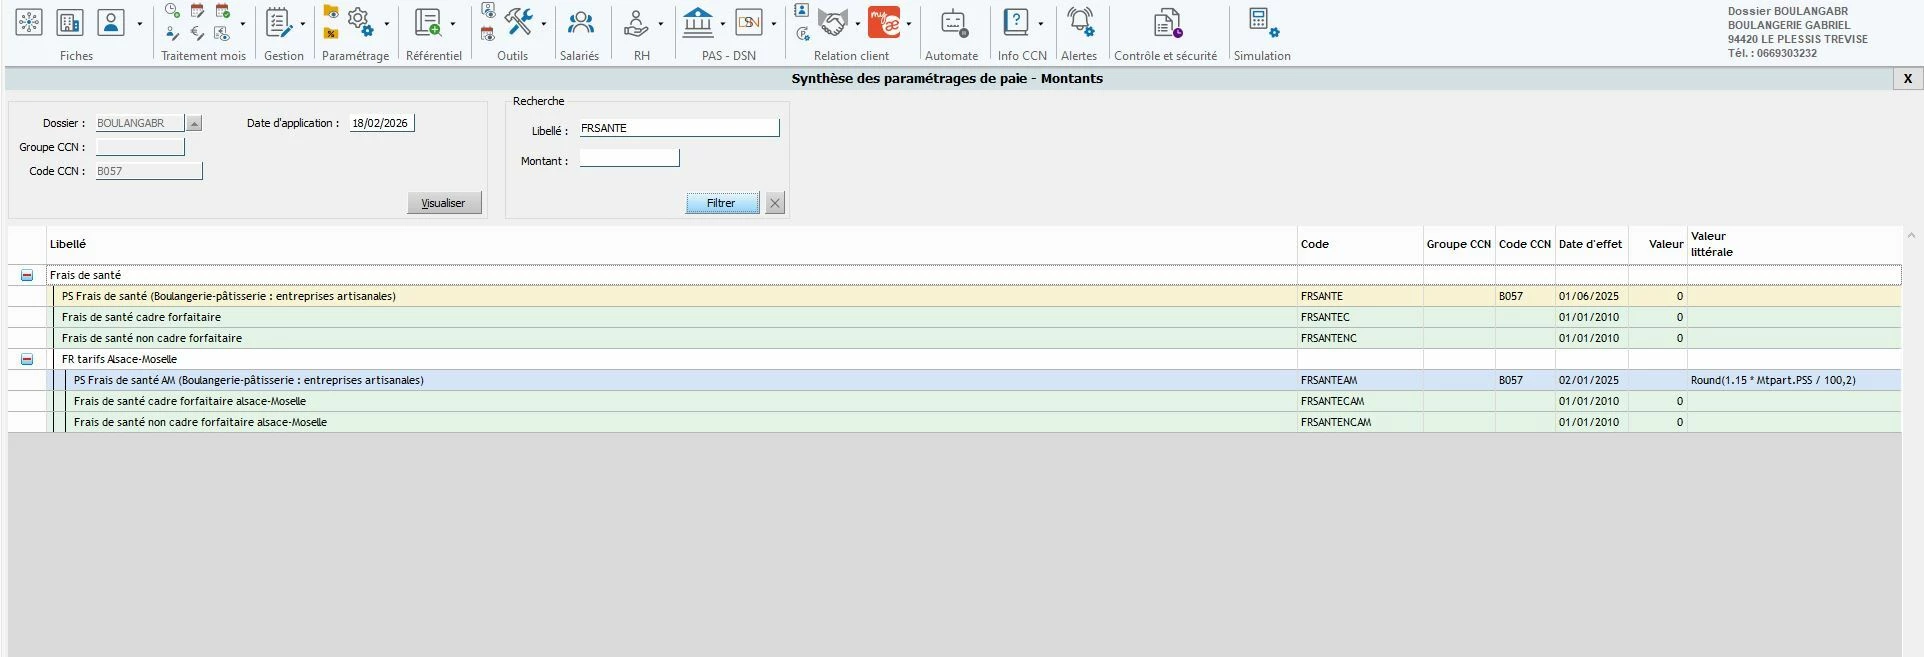The height and width of the screenshot is (657, 1924).
Task: Click the FRSANTECAM code cell
Action: pos(1360,401)
